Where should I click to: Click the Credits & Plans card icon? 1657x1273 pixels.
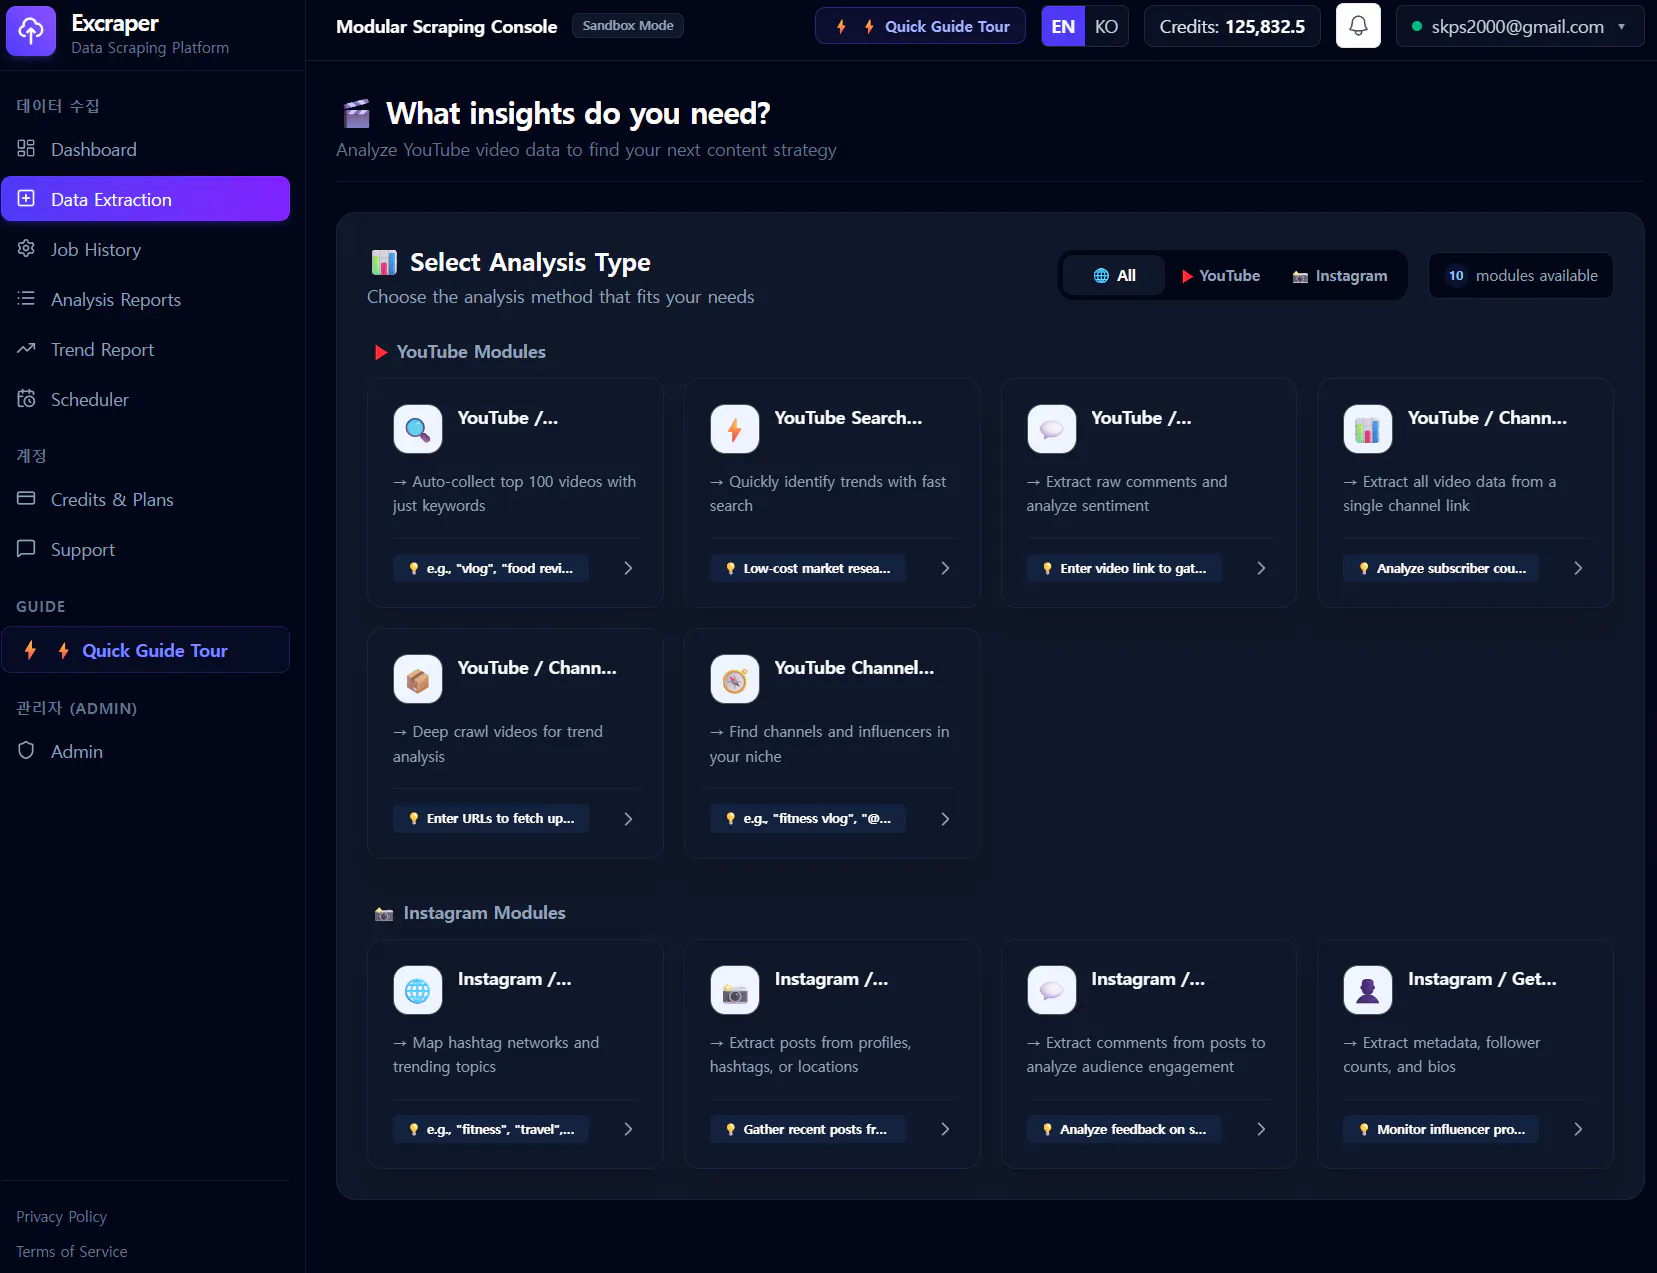[x=26, y=498]
